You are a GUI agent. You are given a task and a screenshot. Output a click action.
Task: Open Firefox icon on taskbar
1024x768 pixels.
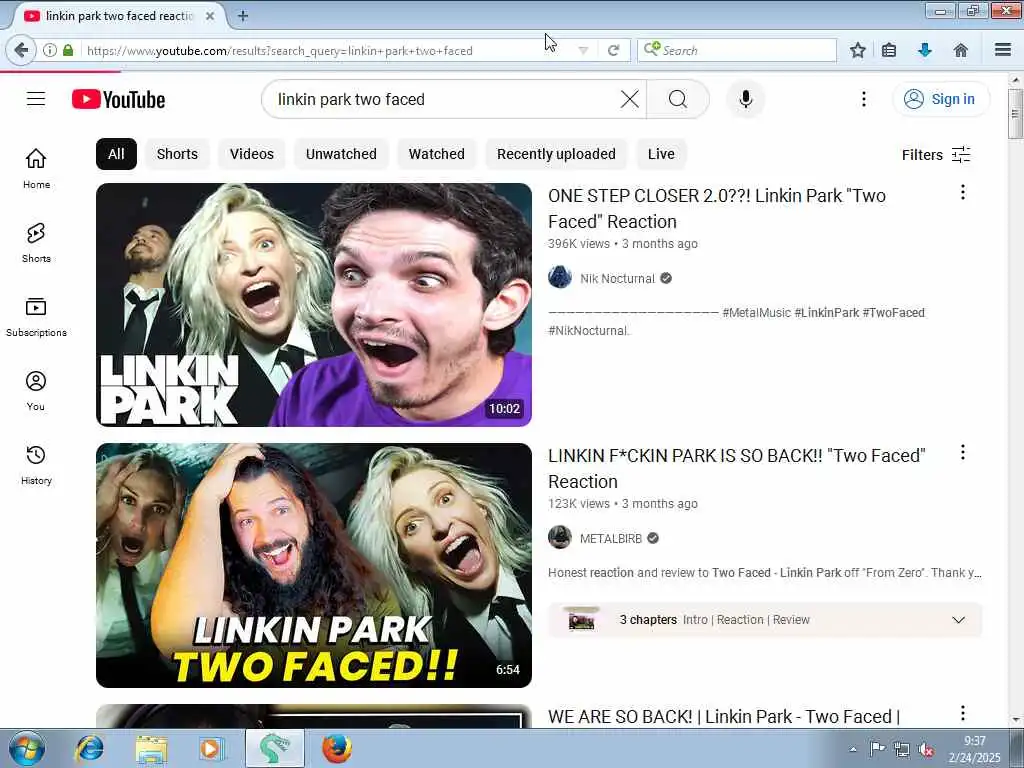click(x=337, y=748)
